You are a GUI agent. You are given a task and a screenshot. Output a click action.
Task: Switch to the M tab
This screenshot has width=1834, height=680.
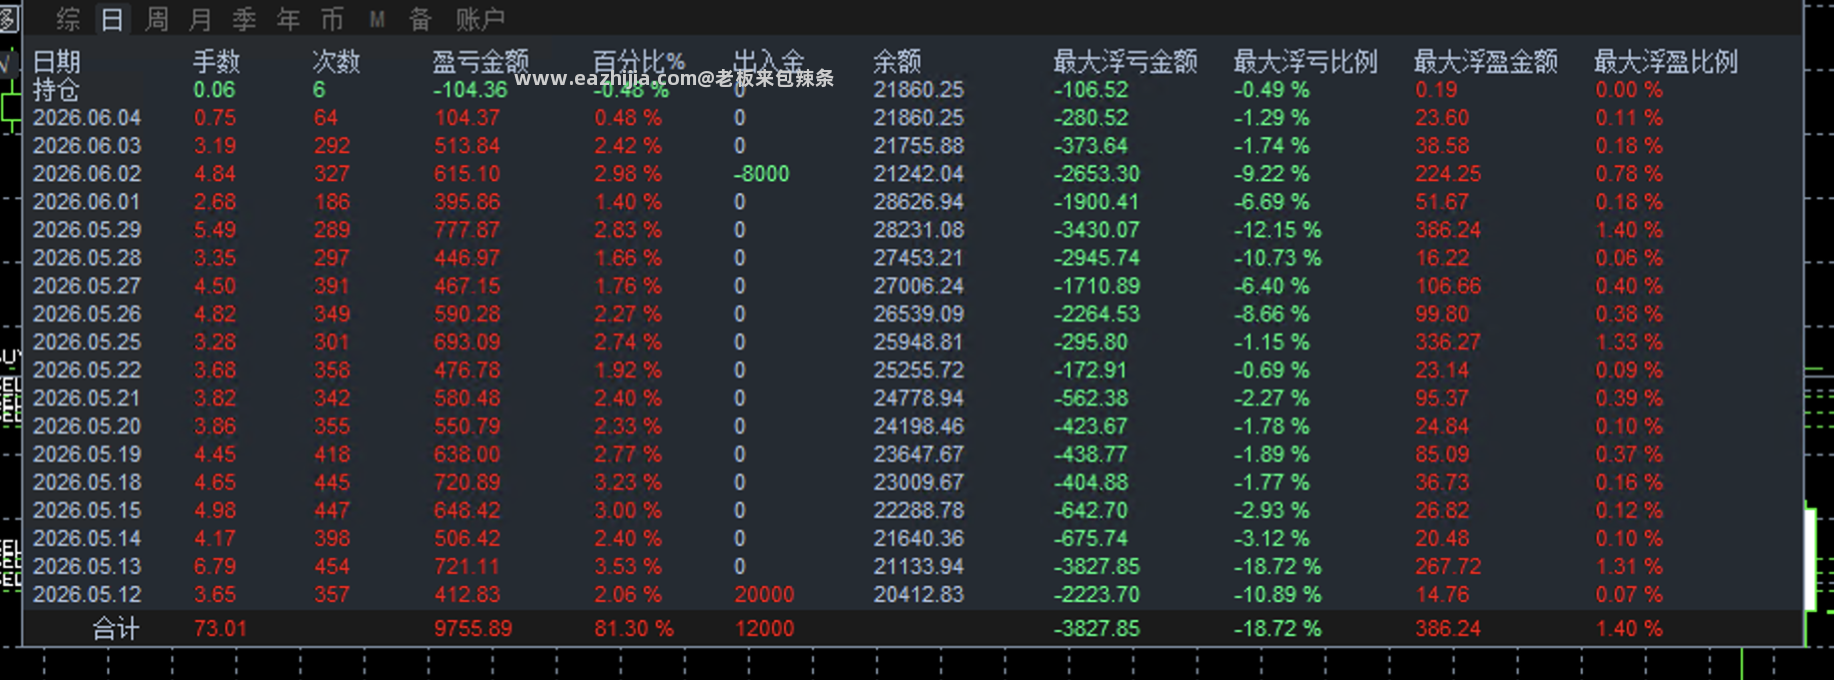(x=377, y=19)
